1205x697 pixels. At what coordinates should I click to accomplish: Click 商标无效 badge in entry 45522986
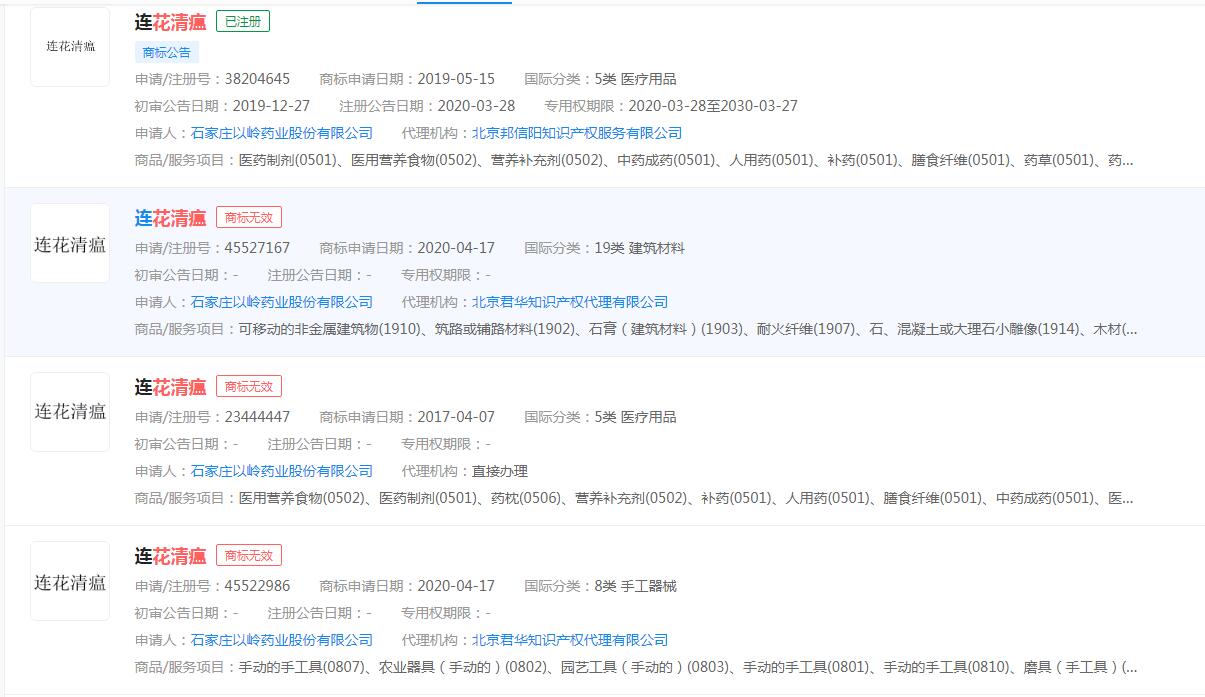click(x=249, y=555)
